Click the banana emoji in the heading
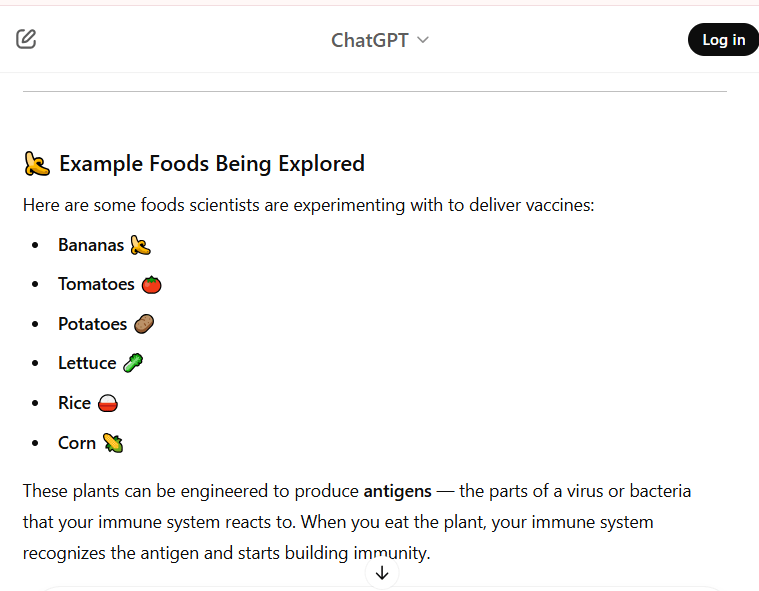This screenshot has height=591, width=759. point(37,164)
